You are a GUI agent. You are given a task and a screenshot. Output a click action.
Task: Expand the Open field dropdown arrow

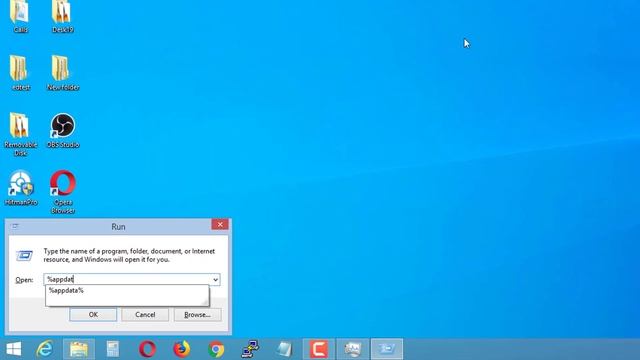[x=216, y=280]
